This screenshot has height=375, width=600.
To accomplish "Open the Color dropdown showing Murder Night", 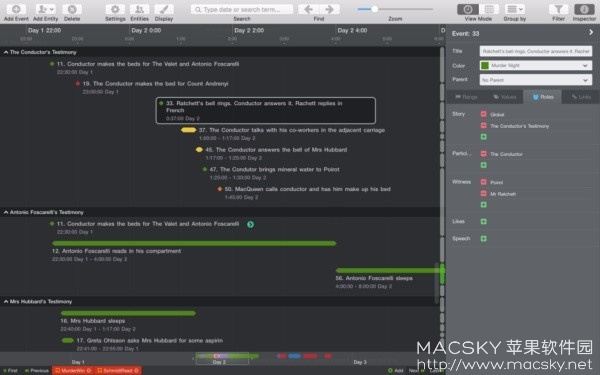I will [x=536, y=65].
